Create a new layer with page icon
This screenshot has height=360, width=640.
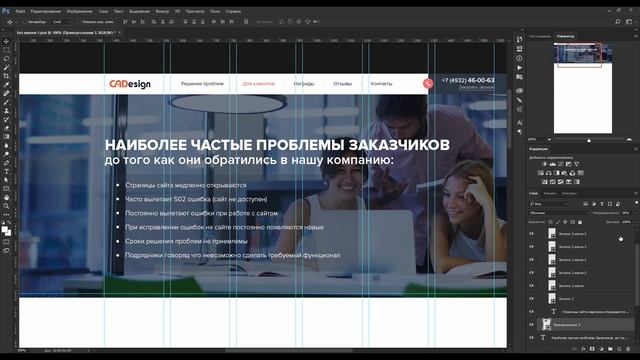619,349
